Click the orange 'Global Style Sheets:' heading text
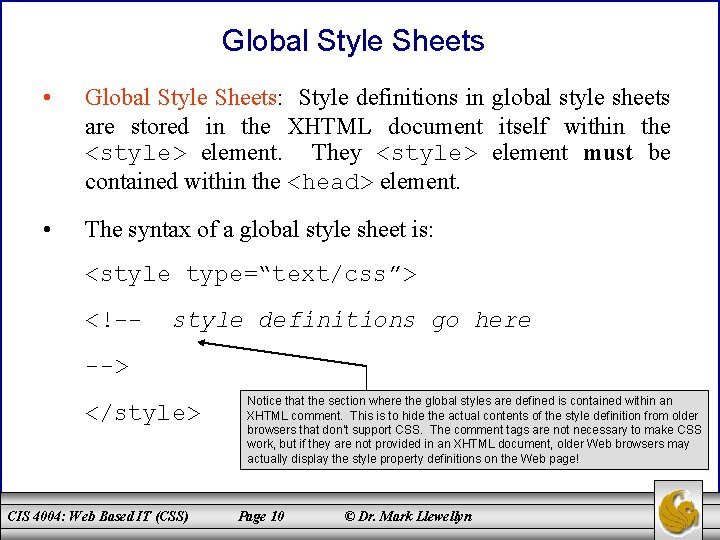Image resolution: width=720 pixels, height=540 pixels. (183, 98)
